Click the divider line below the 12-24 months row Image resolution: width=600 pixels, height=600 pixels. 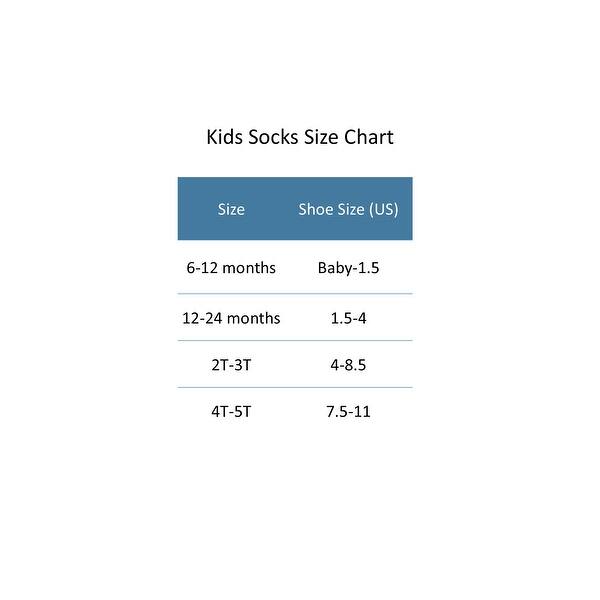[x=295, y=341]
